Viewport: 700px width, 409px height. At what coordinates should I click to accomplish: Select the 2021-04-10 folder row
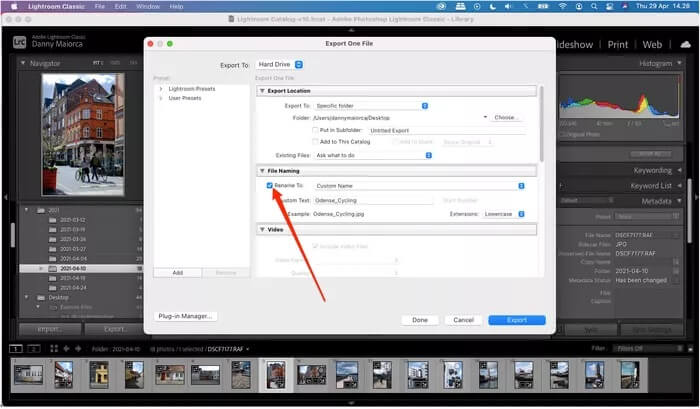[81, 269]
